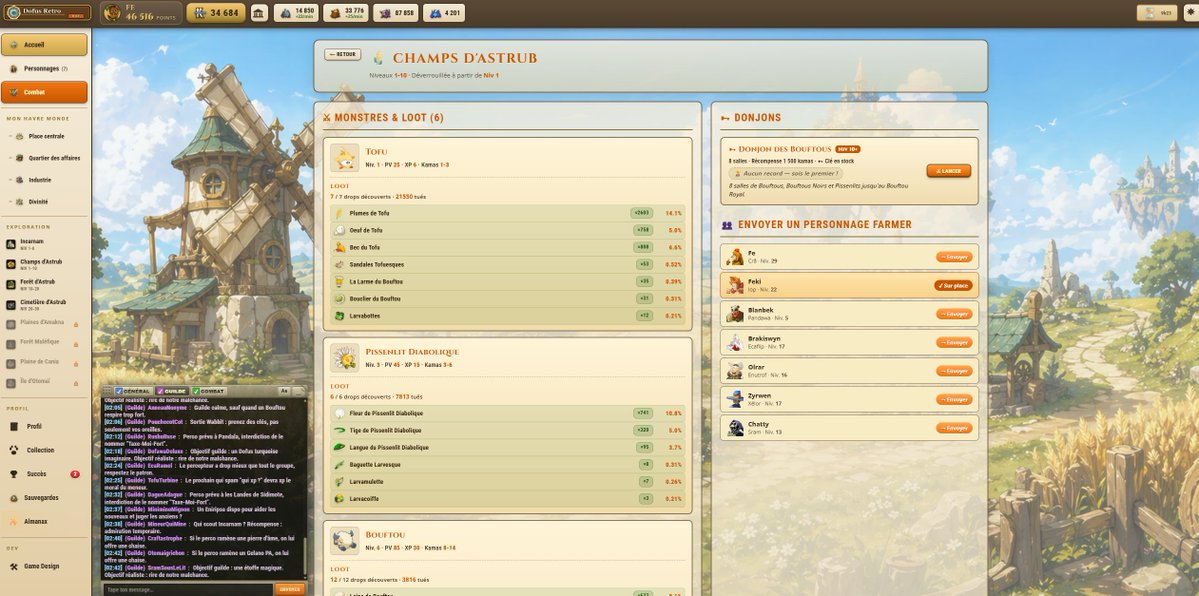Toggle the Combat chat channel checkbox
The height and width of the screenshot is (596, 1199).
(x=197, y=391)
